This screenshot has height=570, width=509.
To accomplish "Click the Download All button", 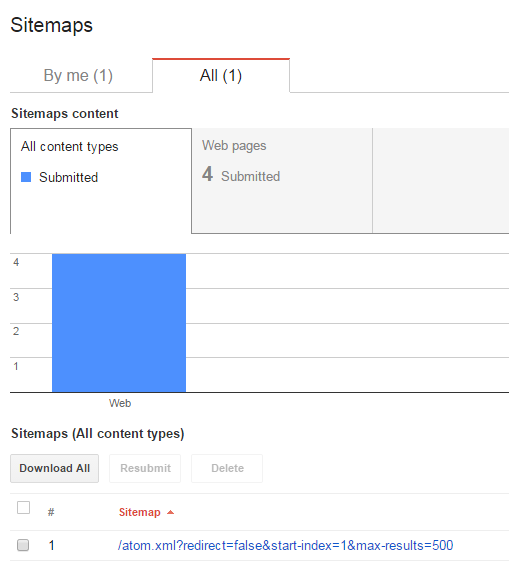I will click(55, 468).
